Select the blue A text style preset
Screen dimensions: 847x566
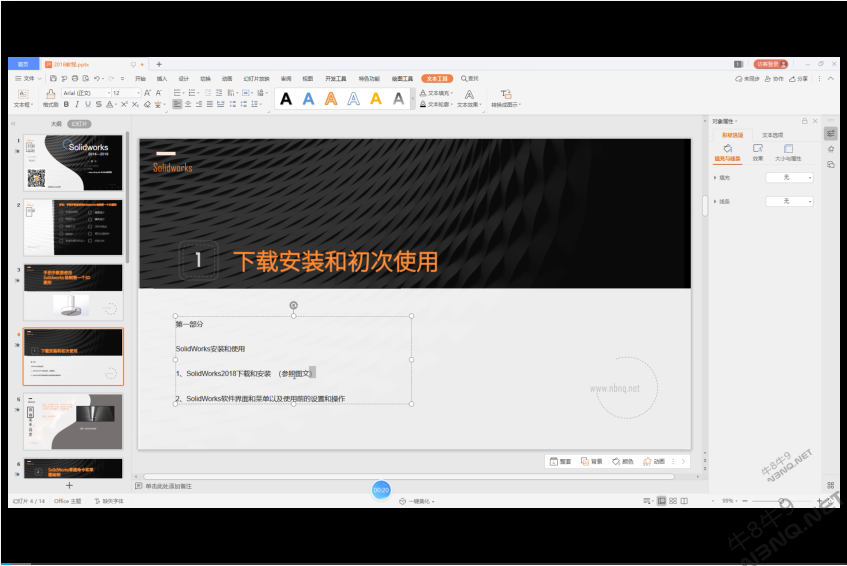[x=308, y=99]
